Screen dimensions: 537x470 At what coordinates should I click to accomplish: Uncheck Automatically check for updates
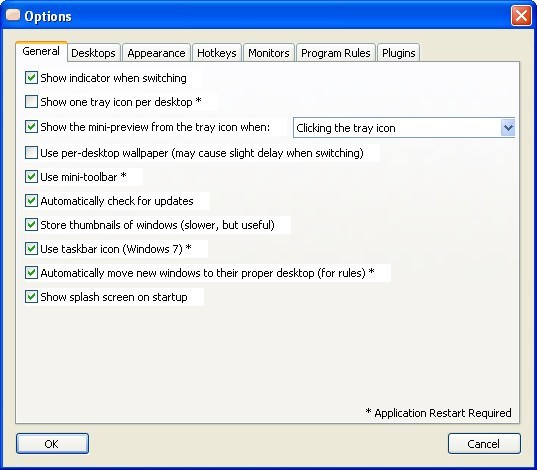coord(31,201)
